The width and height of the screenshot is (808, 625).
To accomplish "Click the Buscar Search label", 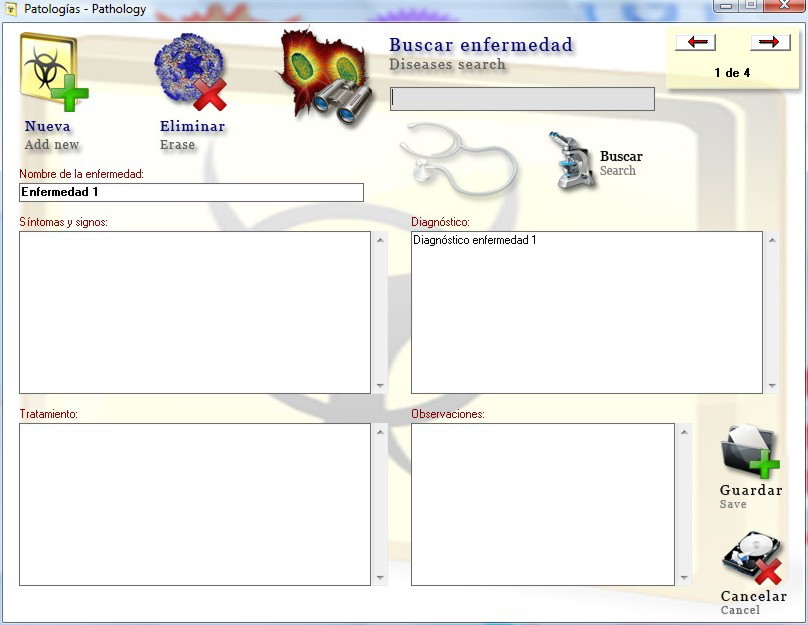I will [x=621, y=163].
